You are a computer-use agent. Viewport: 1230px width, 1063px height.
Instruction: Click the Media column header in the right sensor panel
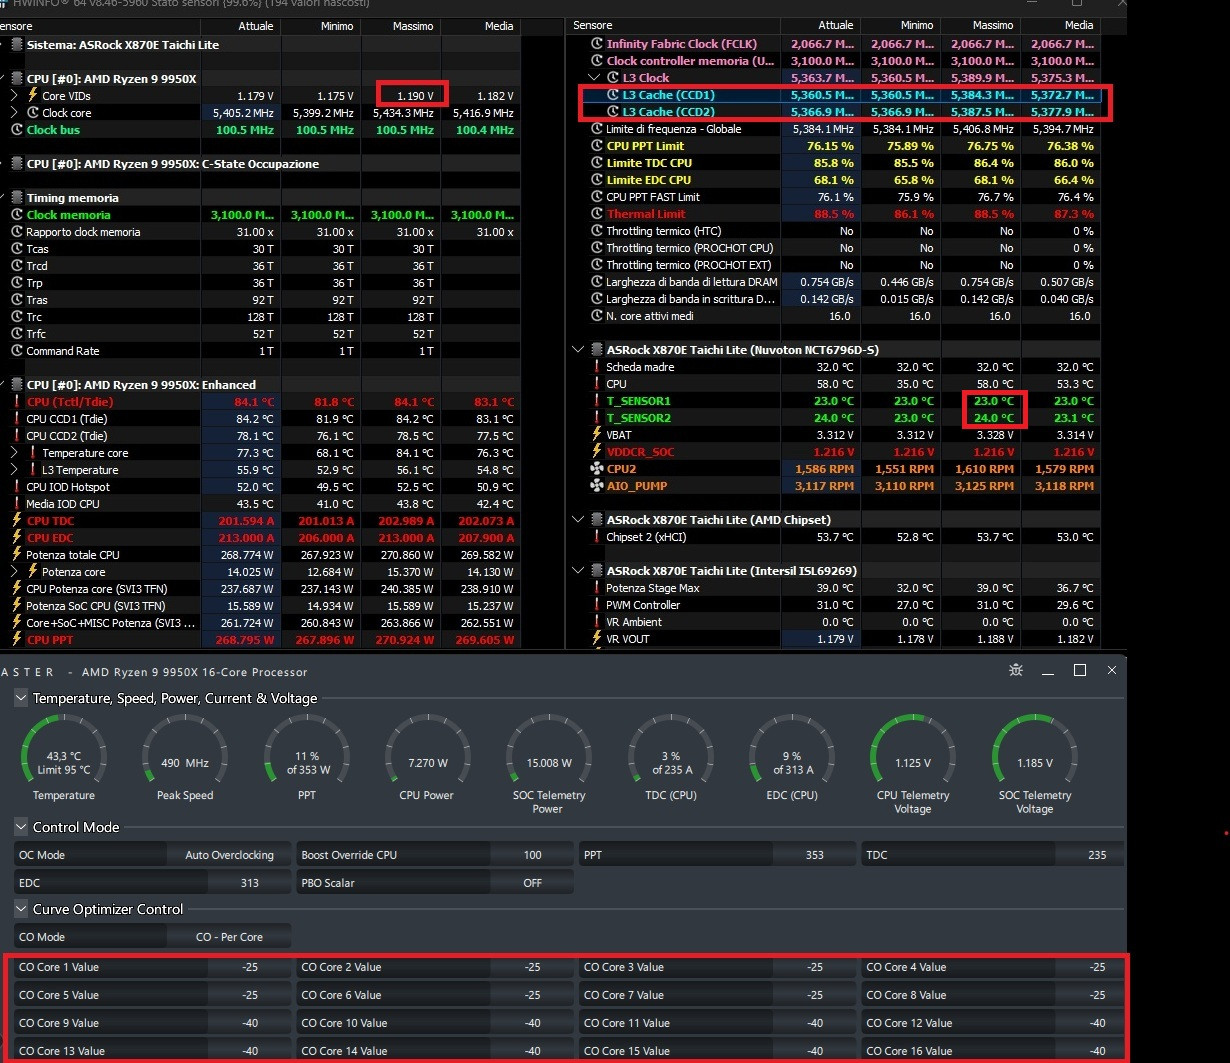tap(1060, 25)
